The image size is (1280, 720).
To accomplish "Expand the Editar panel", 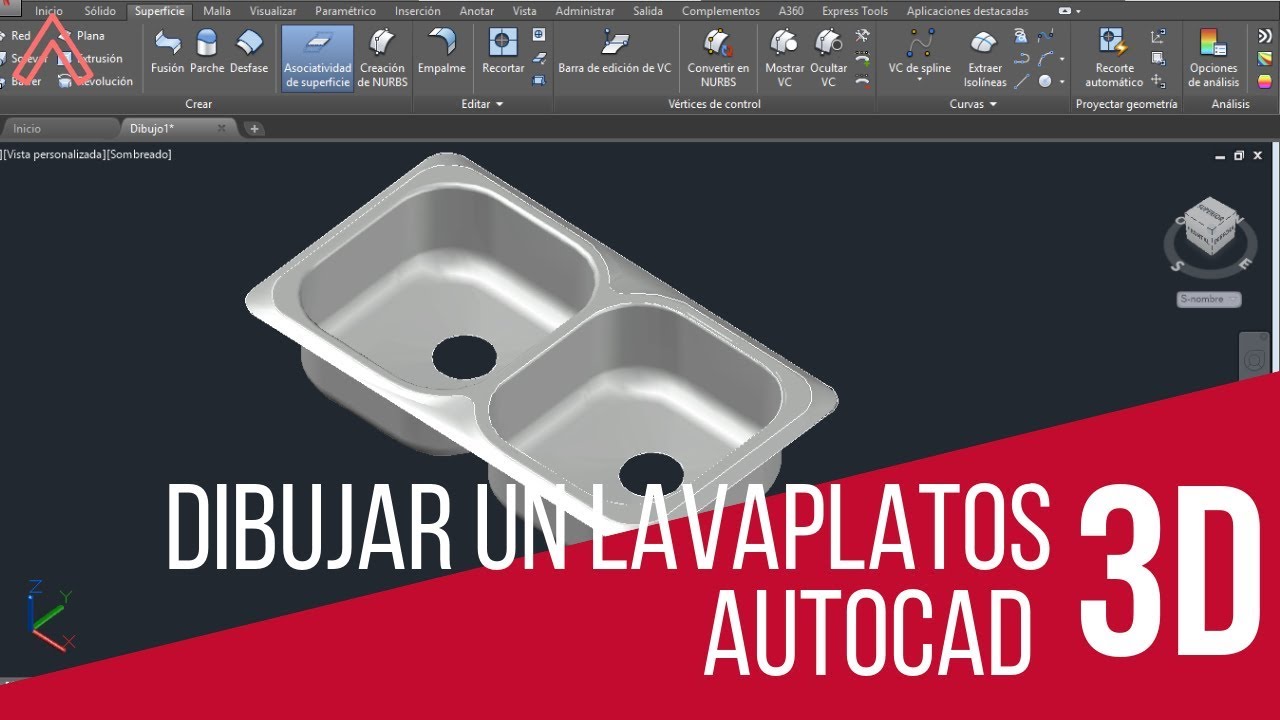I will point(483,104).
